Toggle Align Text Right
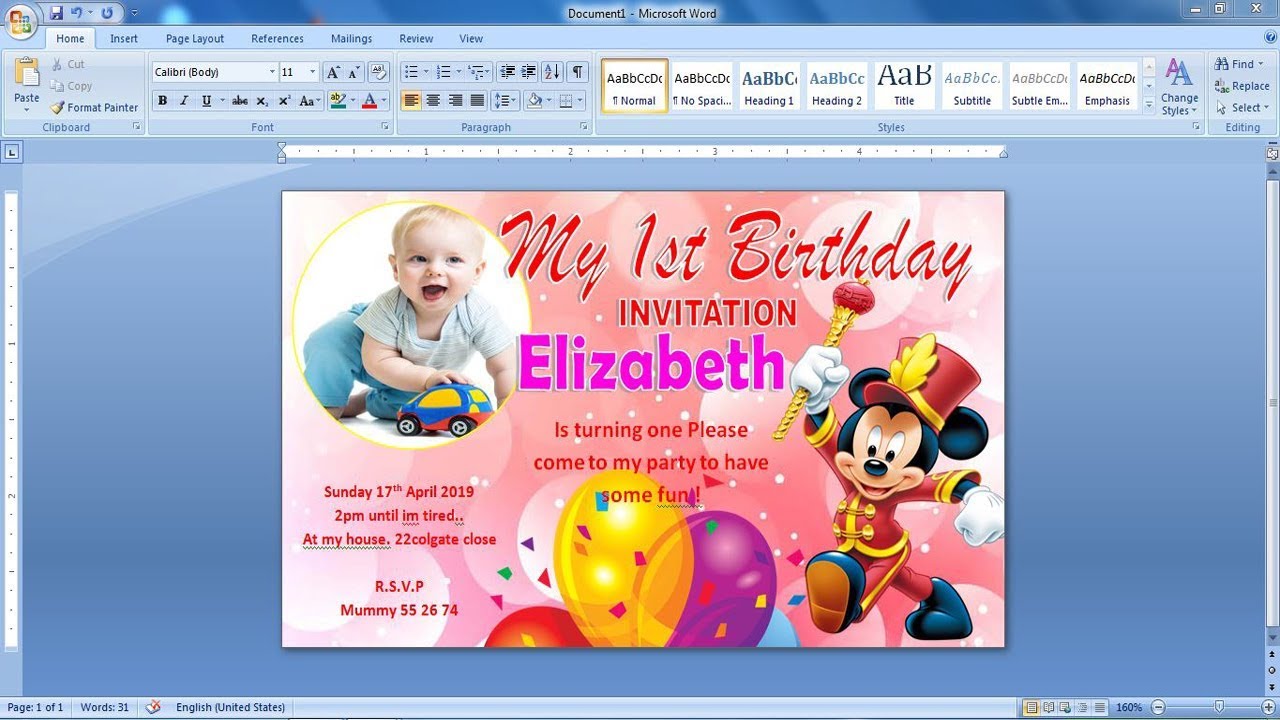 coord(455,101)
